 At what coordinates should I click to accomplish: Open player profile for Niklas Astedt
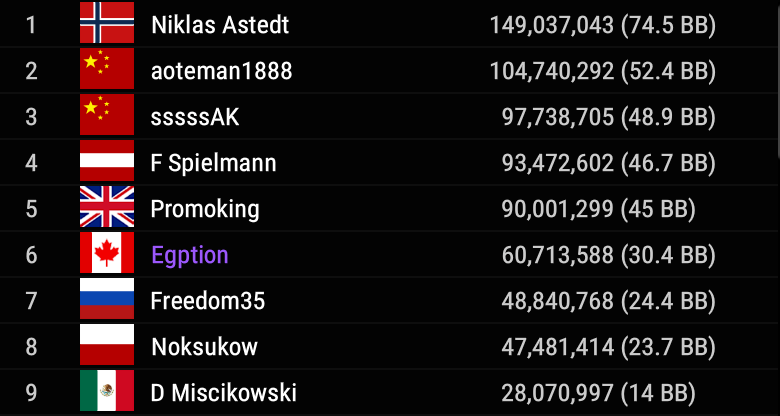point(220,24)
